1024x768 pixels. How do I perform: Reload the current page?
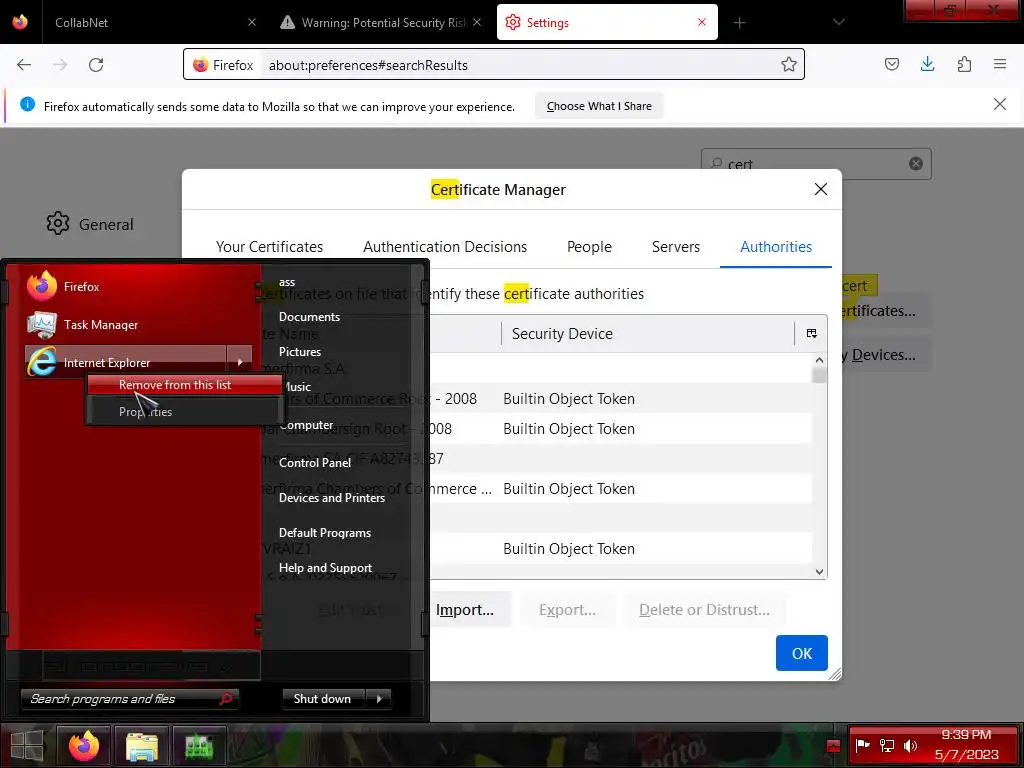tap(96, 65)
